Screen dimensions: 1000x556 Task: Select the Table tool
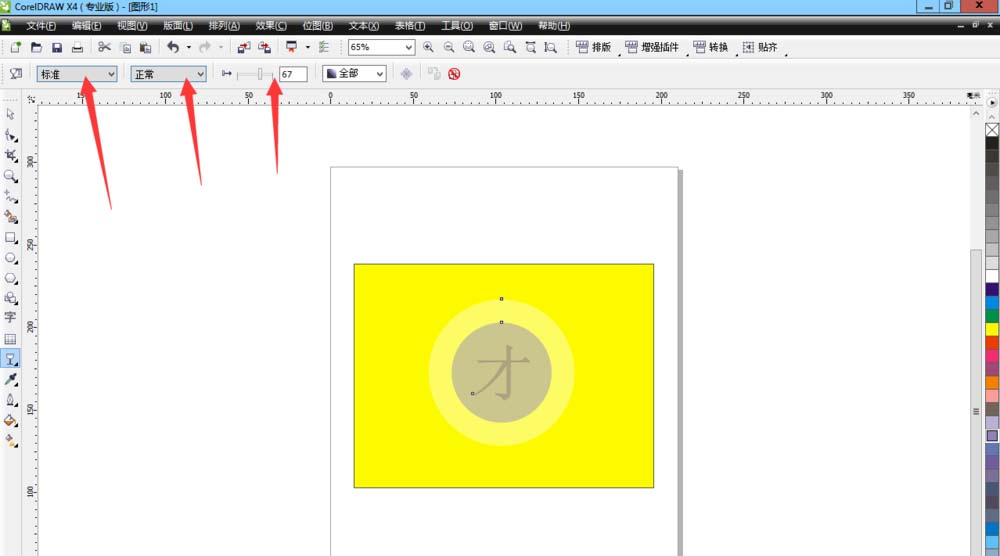pyautogui.click(x=10, y=339)
